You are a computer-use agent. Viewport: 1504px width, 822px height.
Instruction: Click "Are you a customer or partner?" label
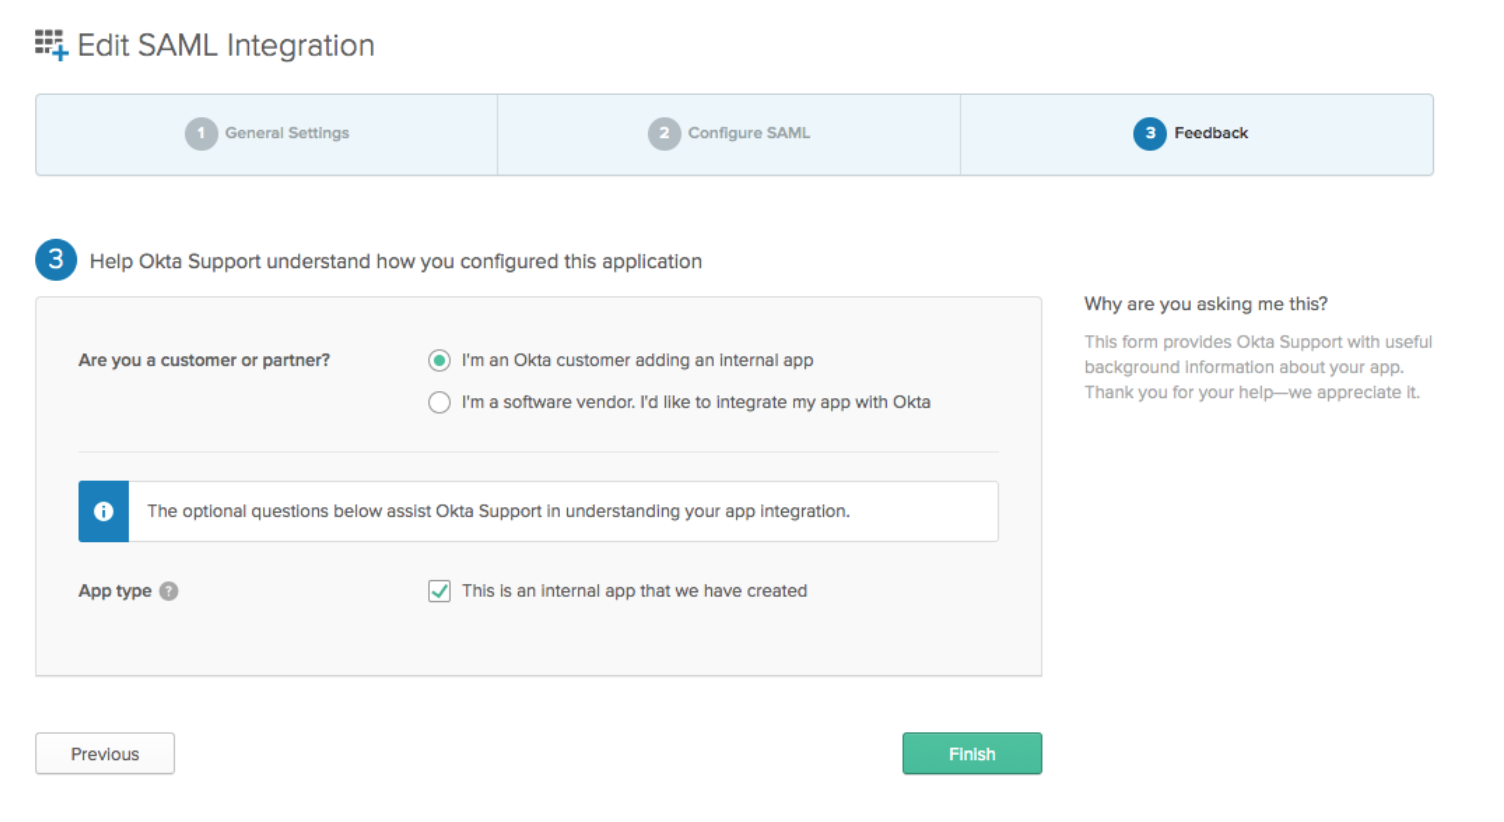click(204, 360)
